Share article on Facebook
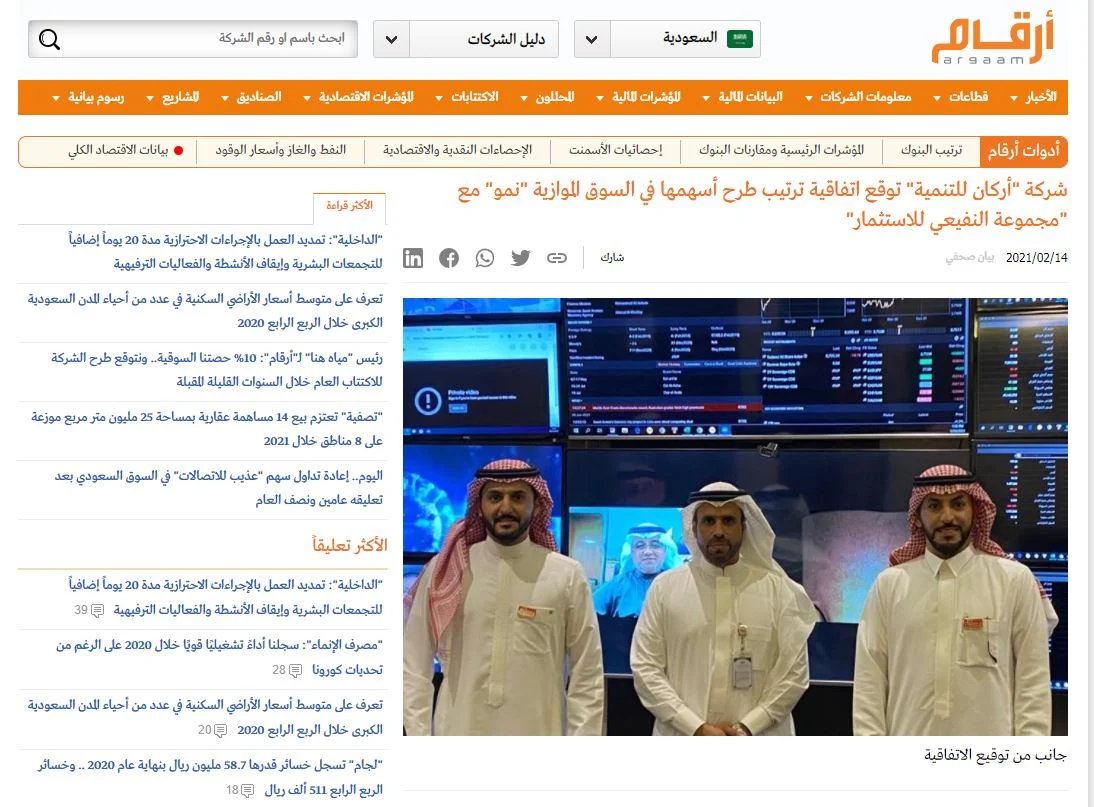Image resolution: width=1094 pixels, height=807 pixels. [449, 258]
